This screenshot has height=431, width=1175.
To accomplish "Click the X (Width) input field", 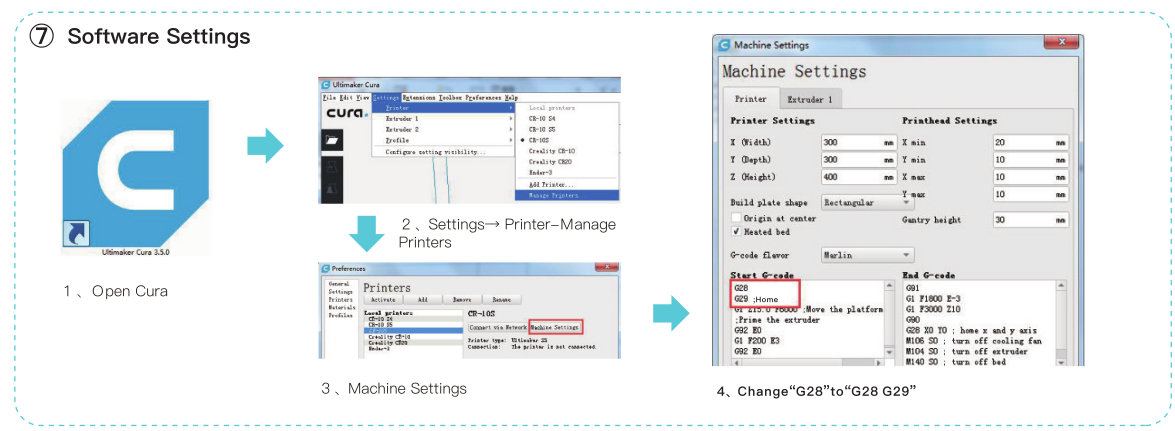I will point(857,143).
